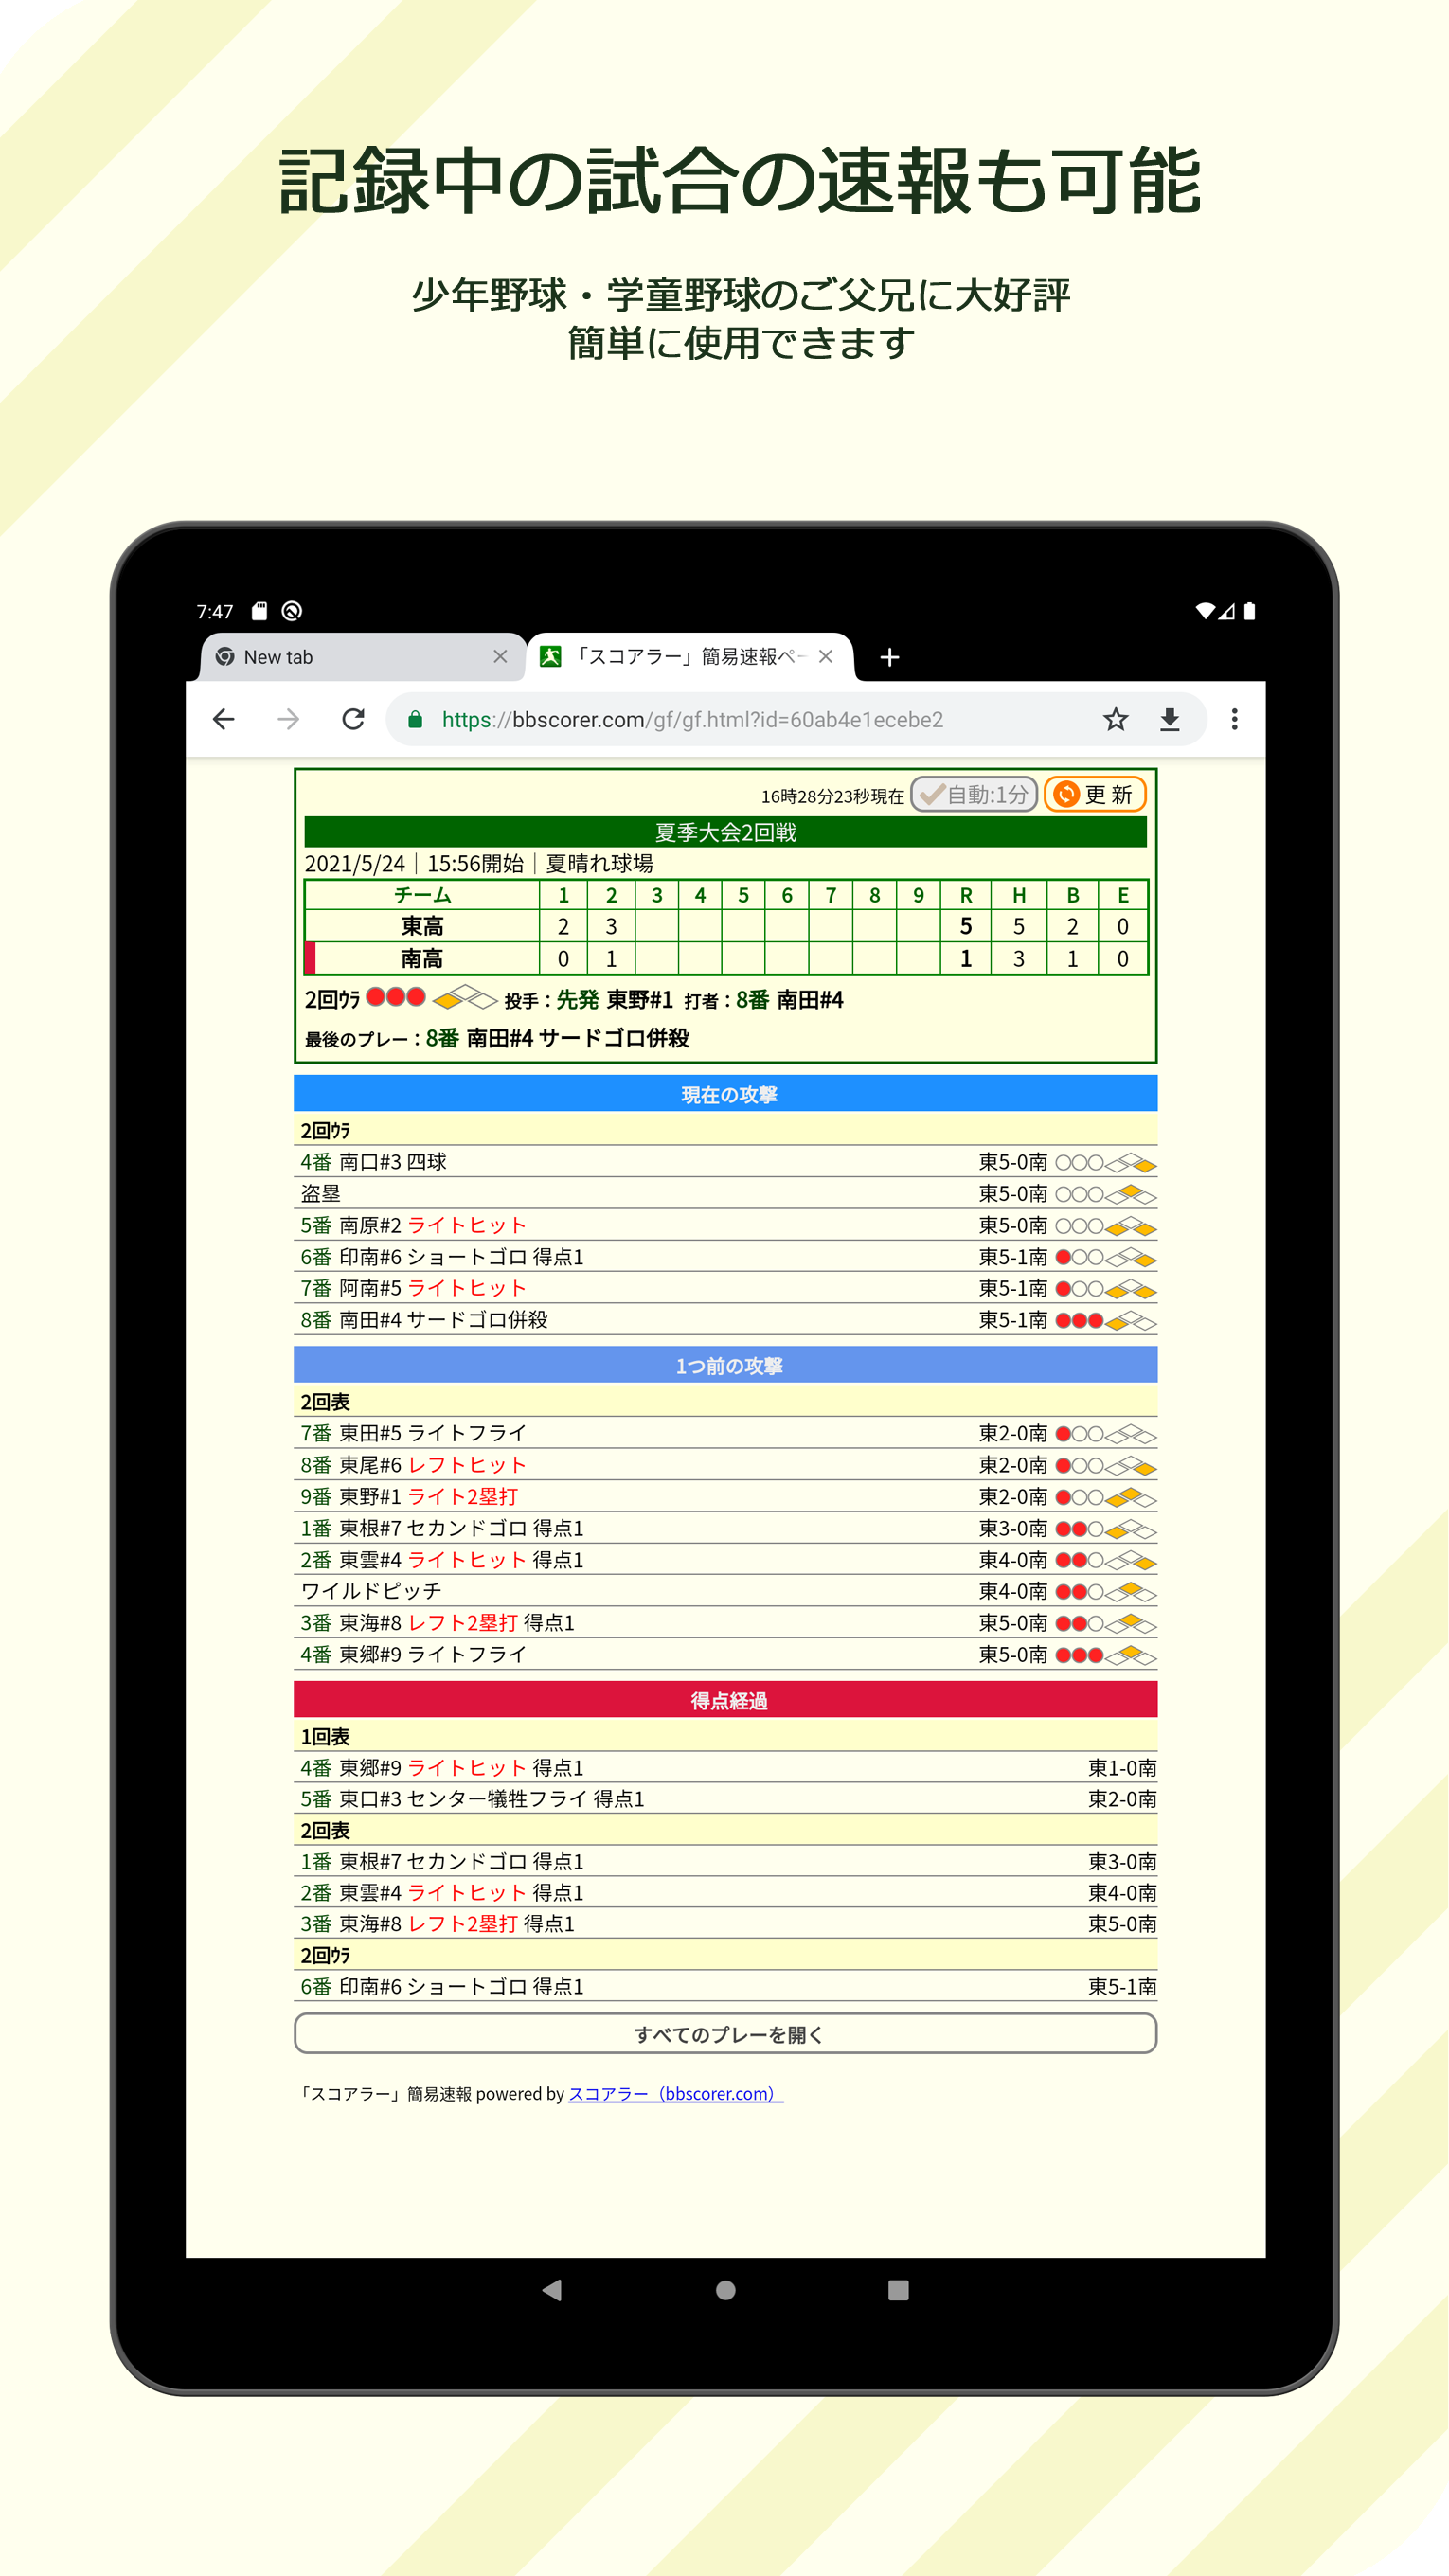1449x2576 pixels.
Task: Click the 8番 東尾#6 レフトヒット row
Action: (x=725, y=1465)
